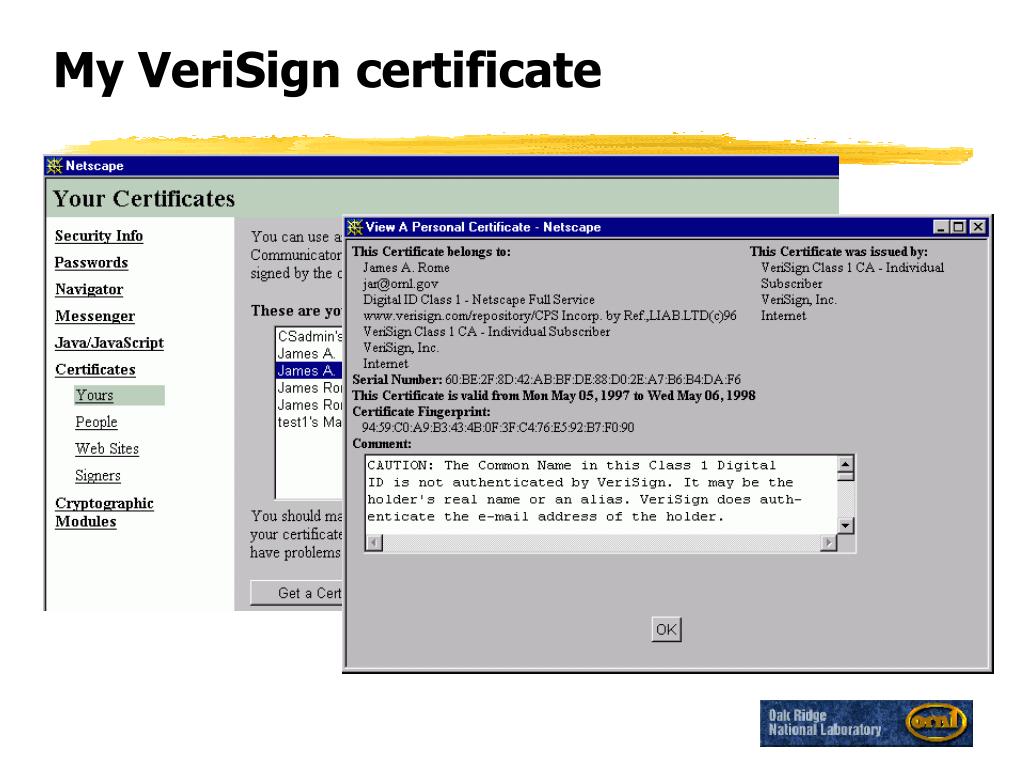1024x768 pixels.
Task: Click the www.verisign.com repository text line
Action: pyautogui.click(x=550, y=316)
